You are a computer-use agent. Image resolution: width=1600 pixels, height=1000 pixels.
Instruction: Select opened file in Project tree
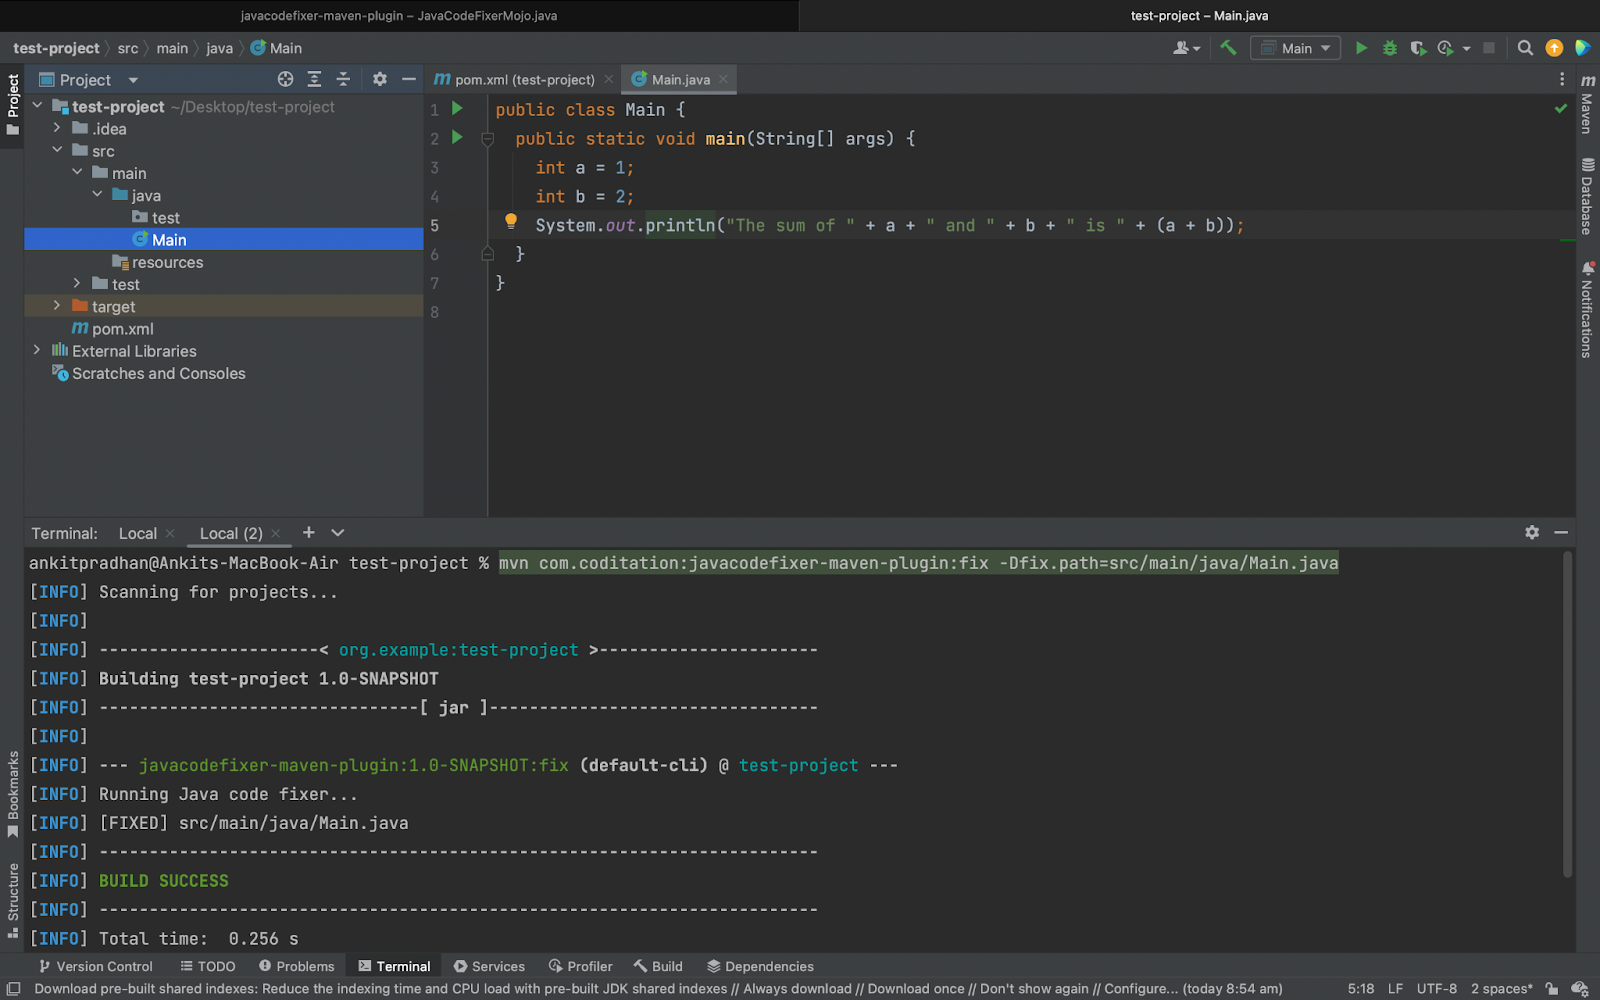click(x=286, y=79)
